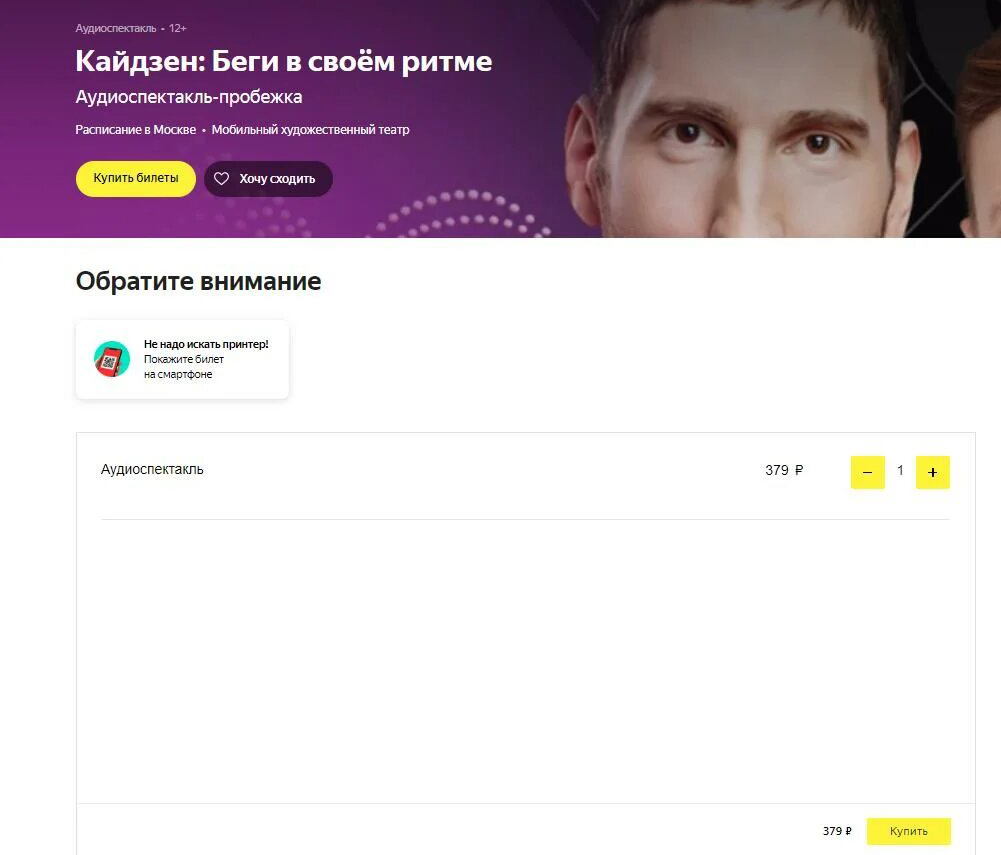Click the QR ticket smartphone icon
The image size is (1001, 855).
tap(112, 359)
